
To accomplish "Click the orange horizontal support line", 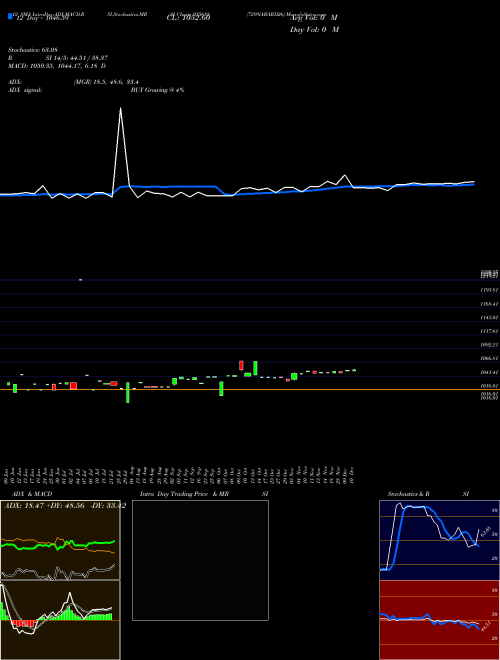I will click(250, 390).
